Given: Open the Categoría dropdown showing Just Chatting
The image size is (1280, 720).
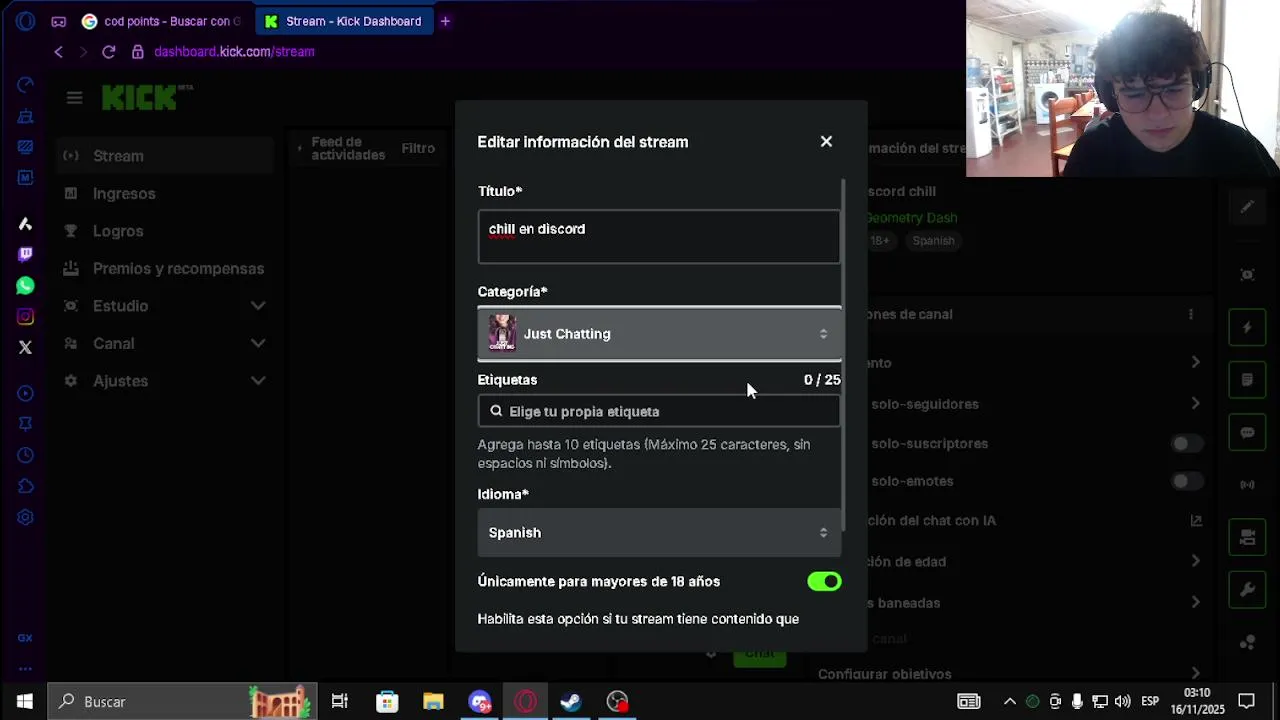Looking at the screenshot, I should pos(659,334).
